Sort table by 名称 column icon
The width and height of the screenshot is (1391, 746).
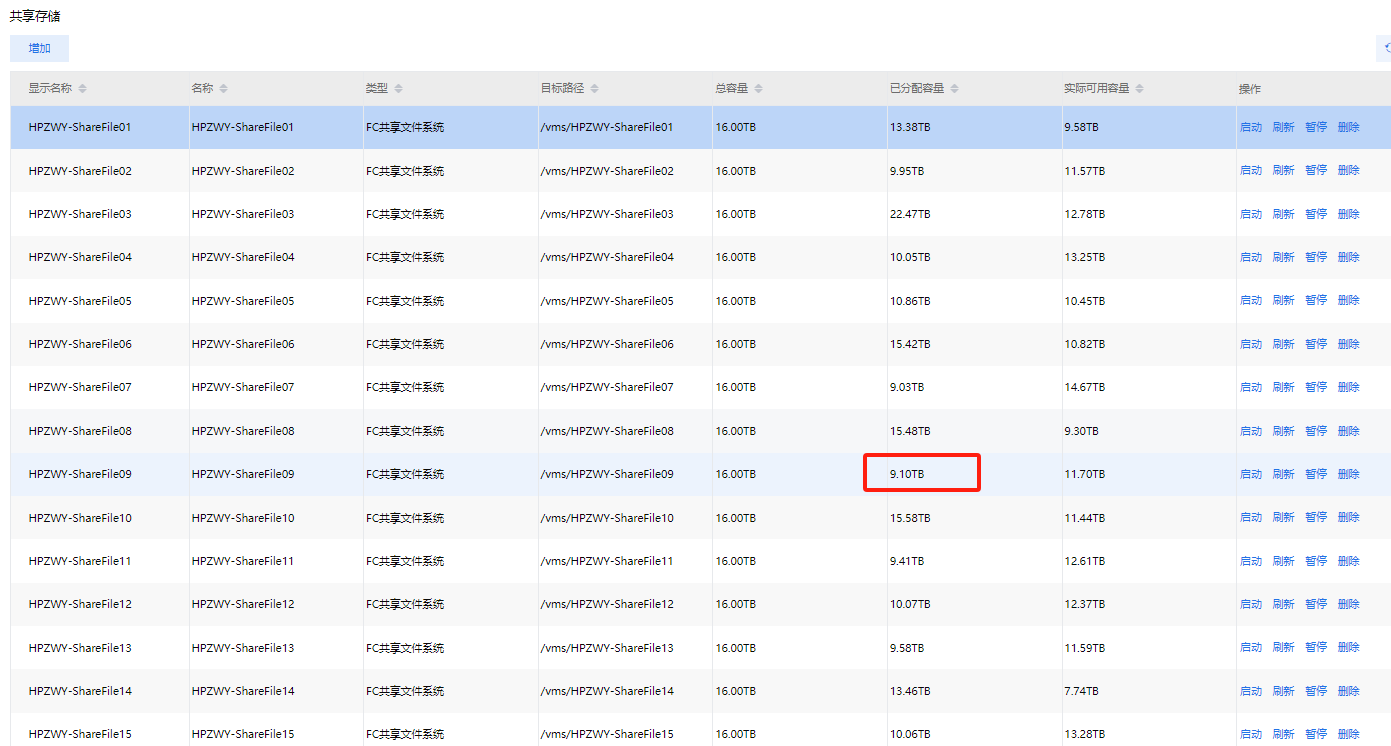click(x=223, y=89)
